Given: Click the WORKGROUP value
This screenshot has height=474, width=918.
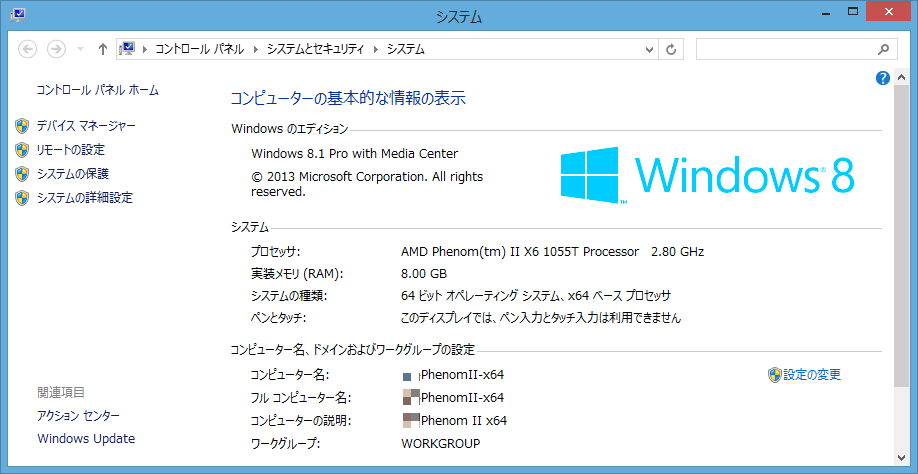Looking at the screenshot, I should (x=441, y=444).
